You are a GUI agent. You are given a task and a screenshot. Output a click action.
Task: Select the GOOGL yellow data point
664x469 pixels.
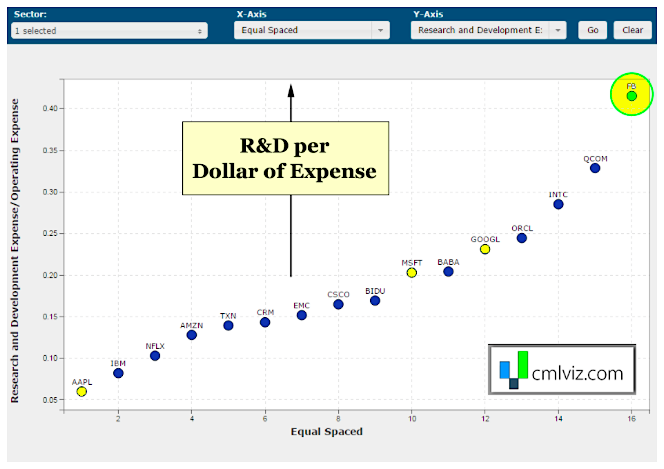pyautogui.click(x=485, y=249)
